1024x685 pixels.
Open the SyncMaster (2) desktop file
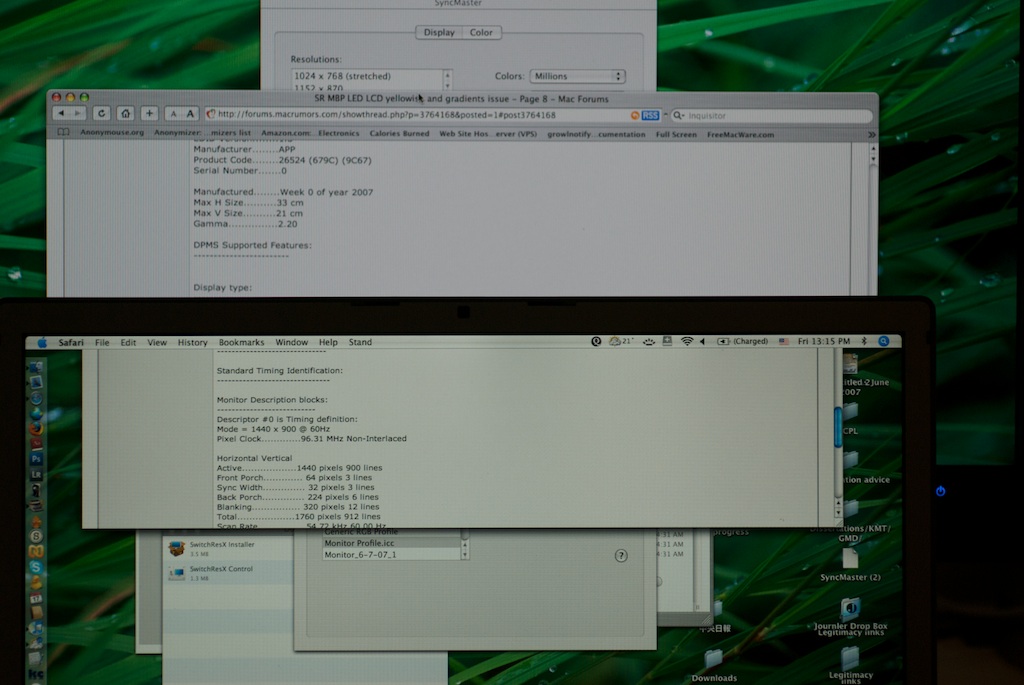click(x=850, y=565)
